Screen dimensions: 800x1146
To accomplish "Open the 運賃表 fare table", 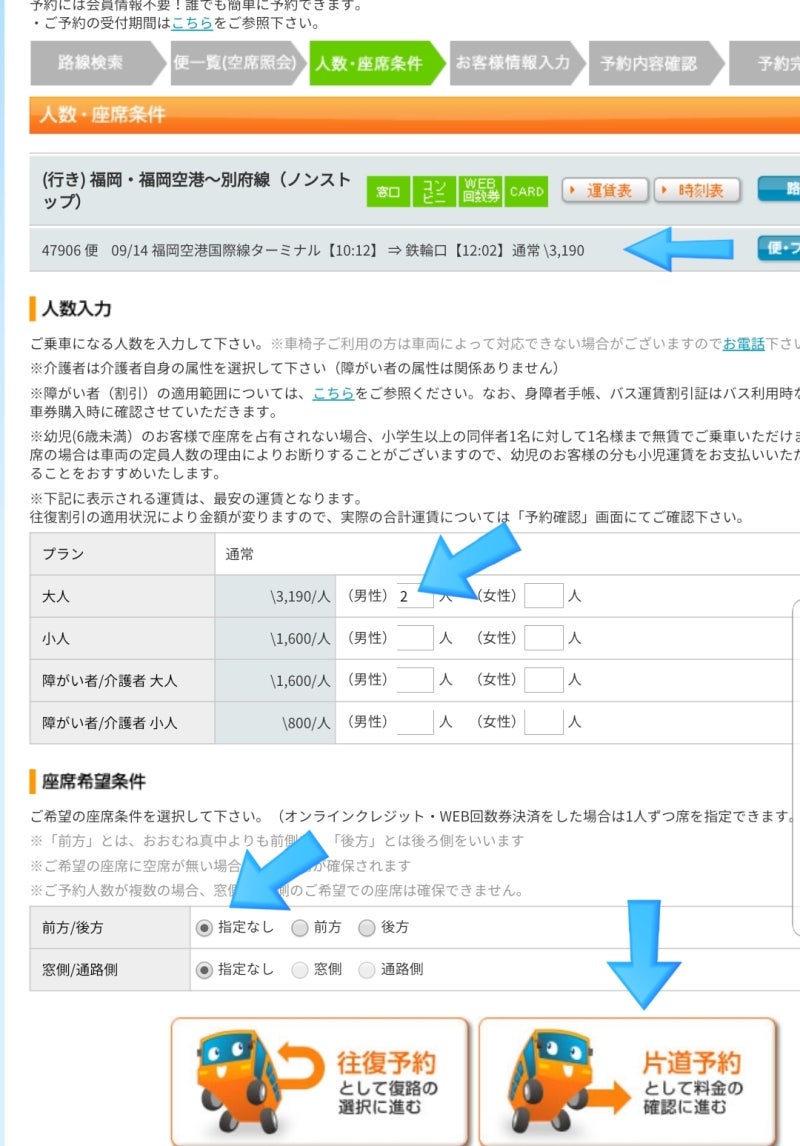I will click(606, 191).
